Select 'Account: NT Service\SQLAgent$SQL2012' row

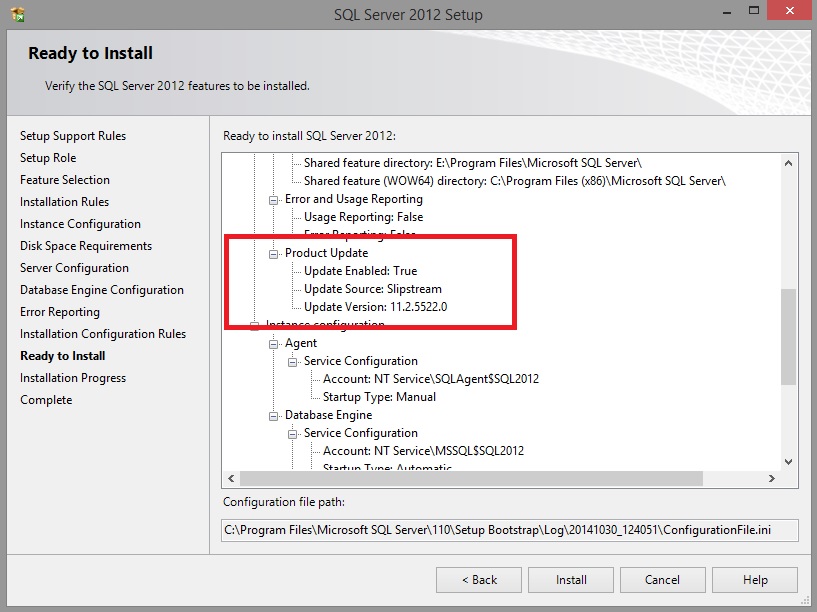(431, 379)
